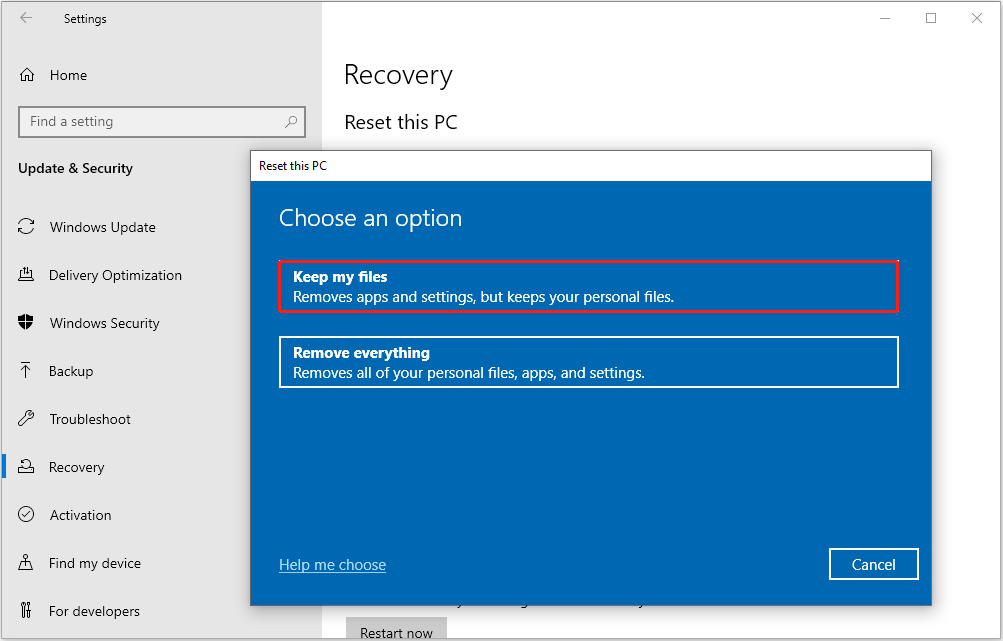1003x641 pixels.
Task: Click the Activation checkmark icon
Action: 26,514
